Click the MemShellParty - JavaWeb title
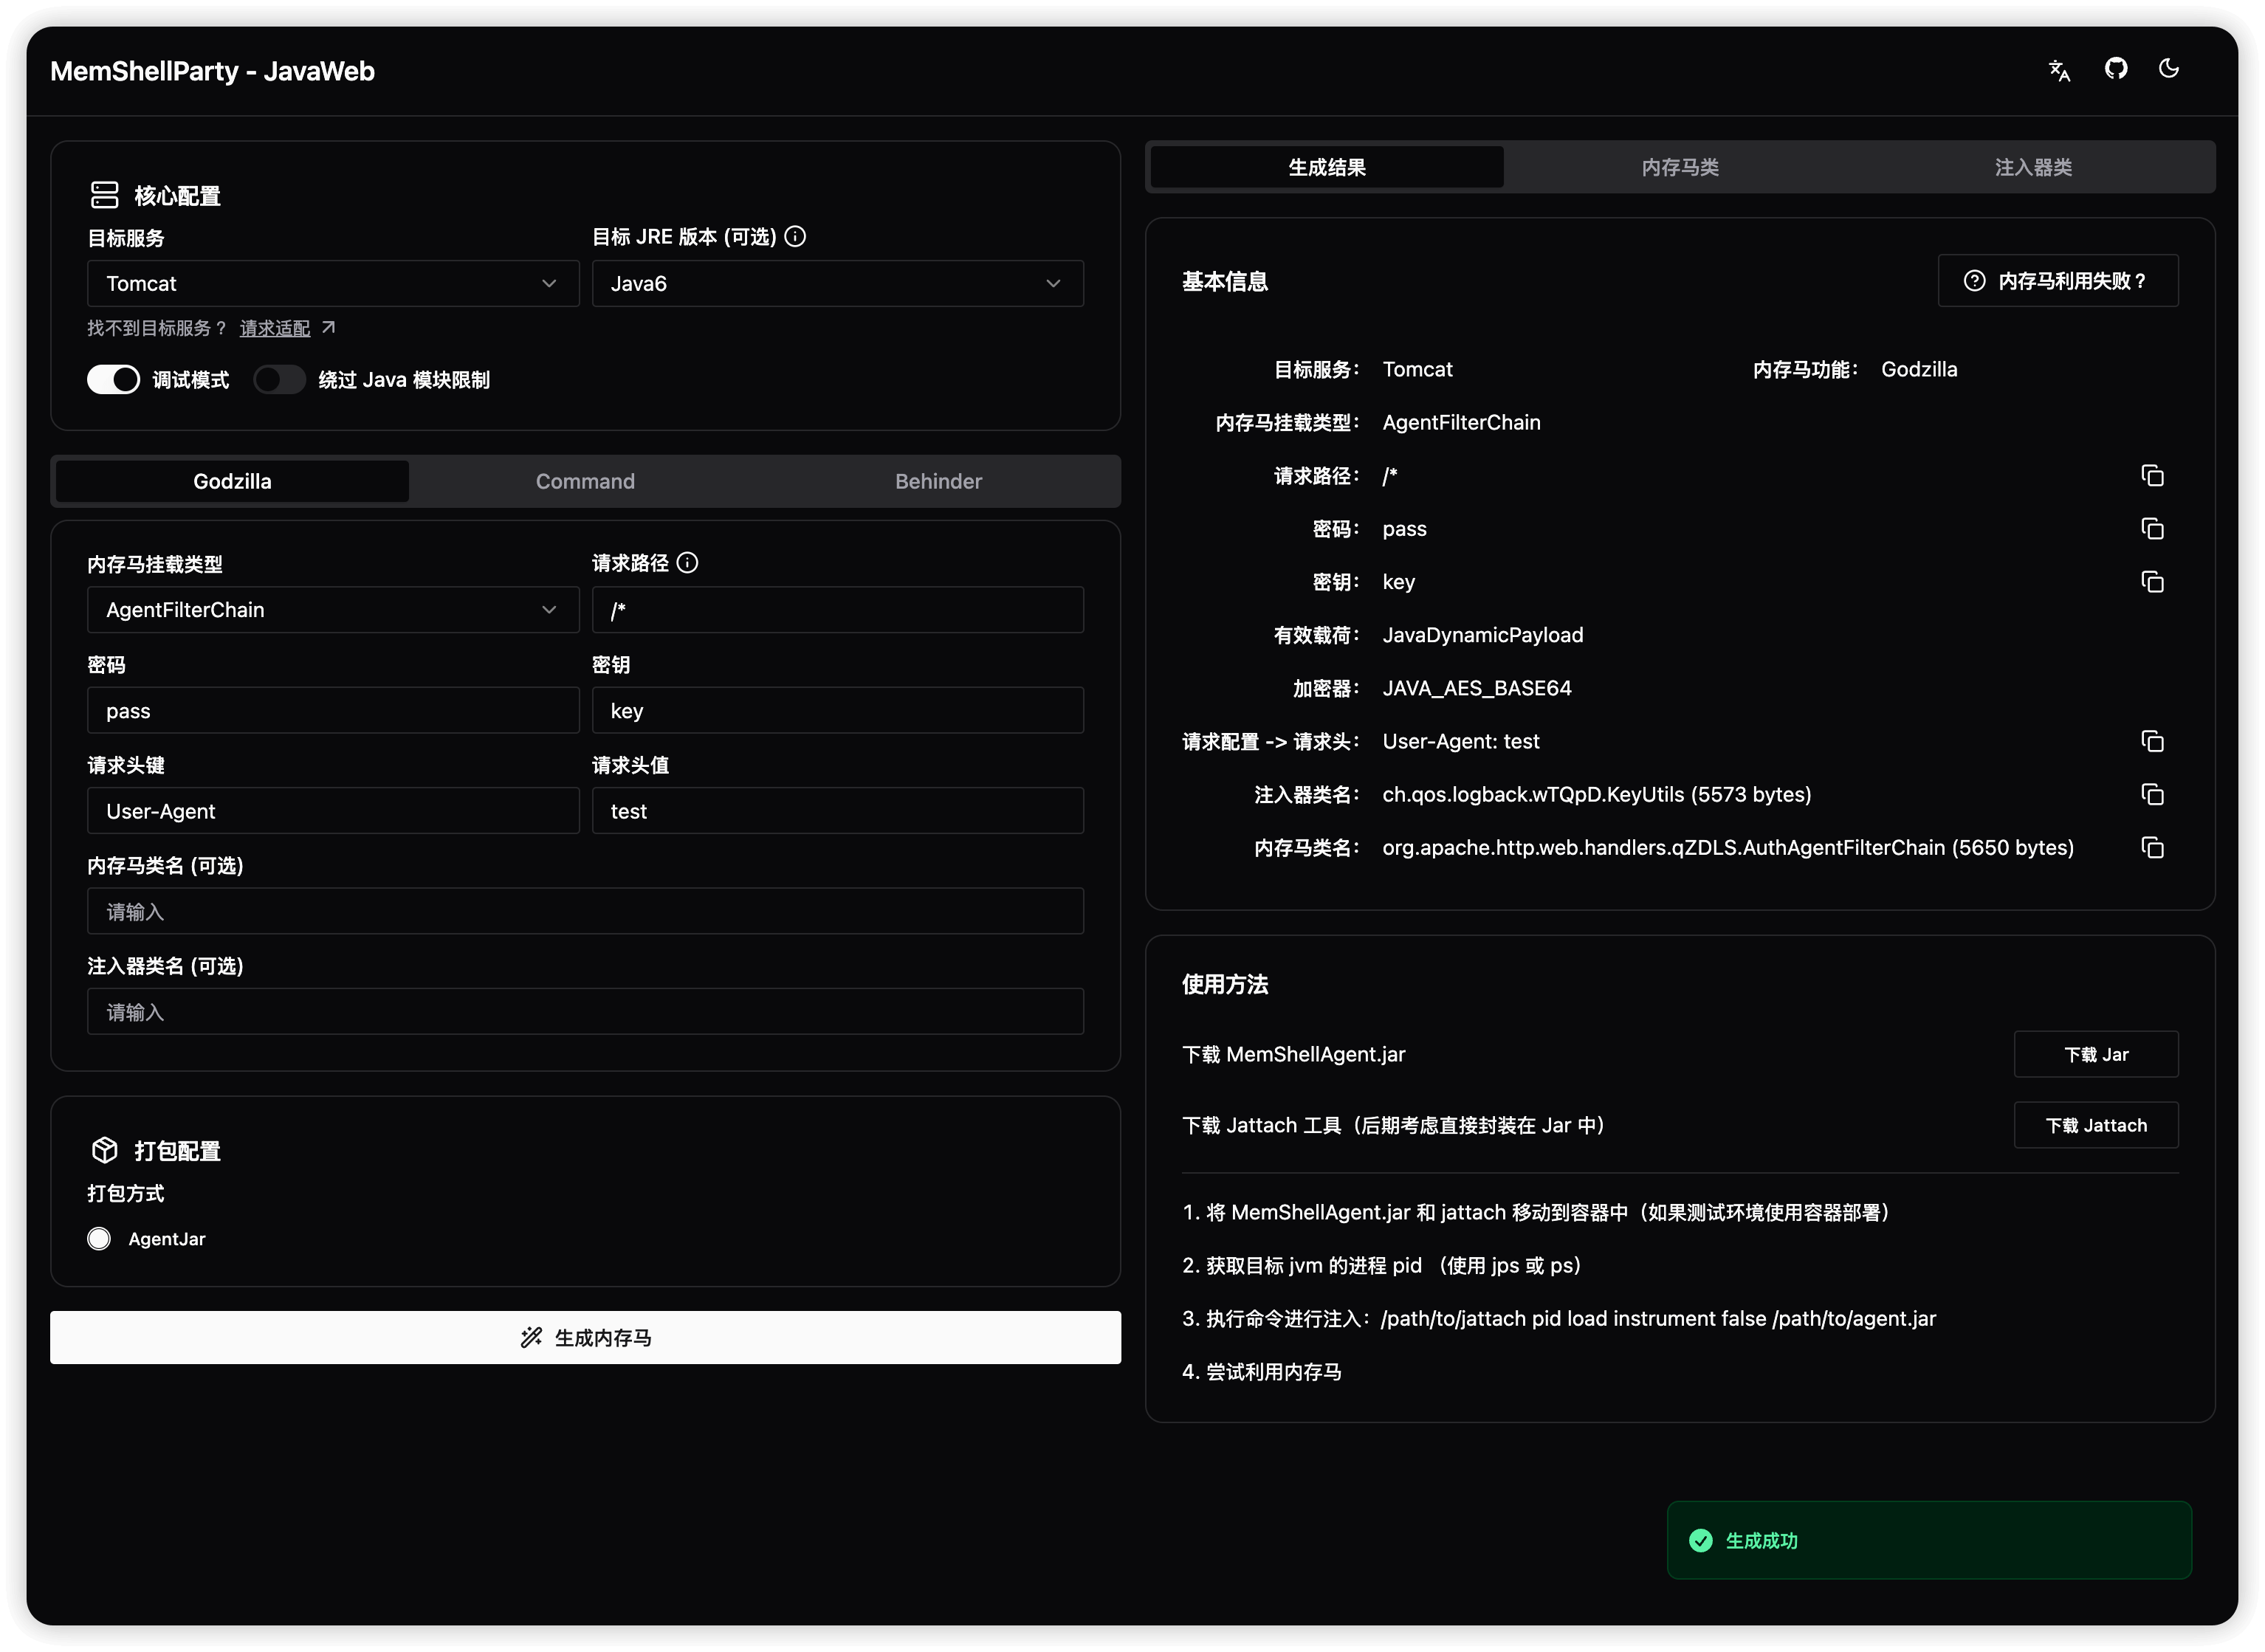The image size is (2265, 1652). tap(212, 71)
